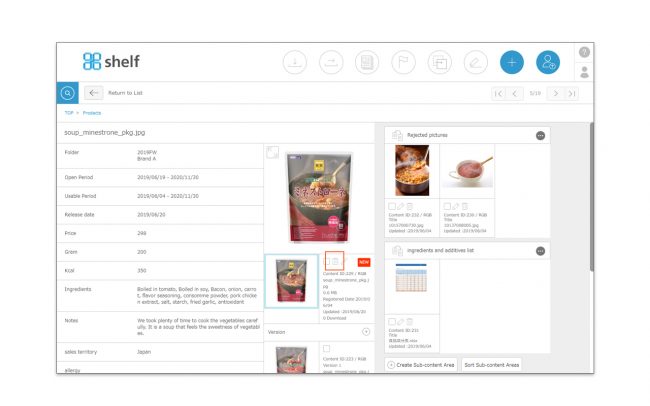Click the download icon in the top toolbar
Image resolution: width=650 pixels, height=406 pixels.
click(x=295, y=62)
